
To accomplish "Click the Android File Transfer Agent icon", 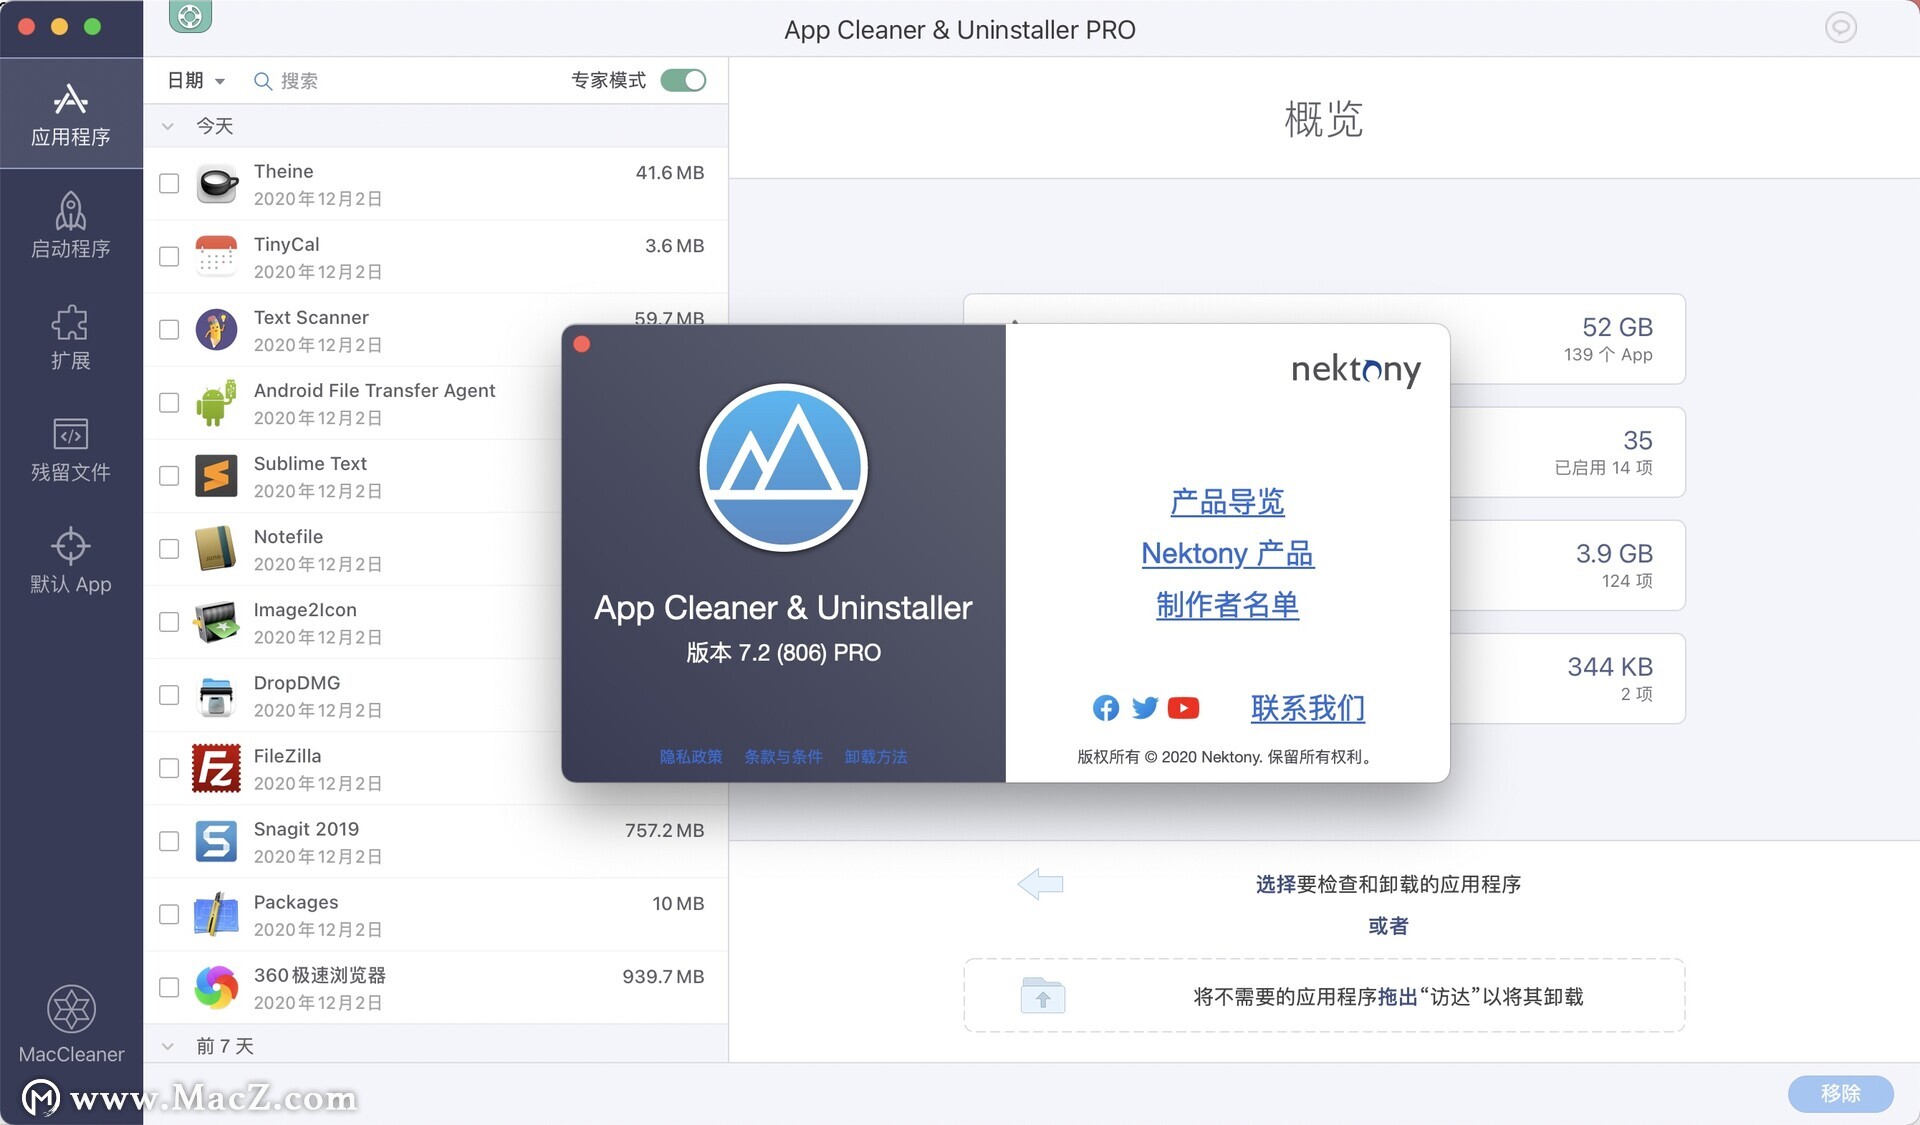I will 216,403.
